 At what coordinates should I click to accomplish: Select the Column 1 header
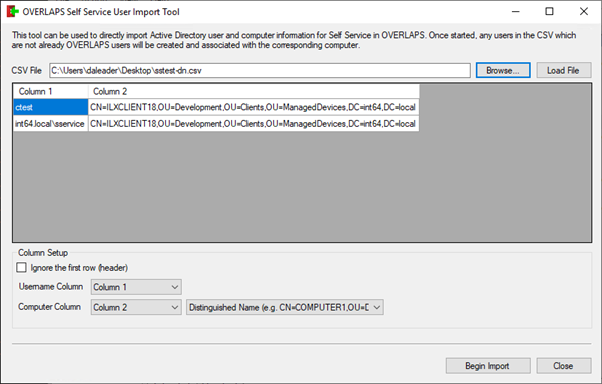click(x=51, y=91)
